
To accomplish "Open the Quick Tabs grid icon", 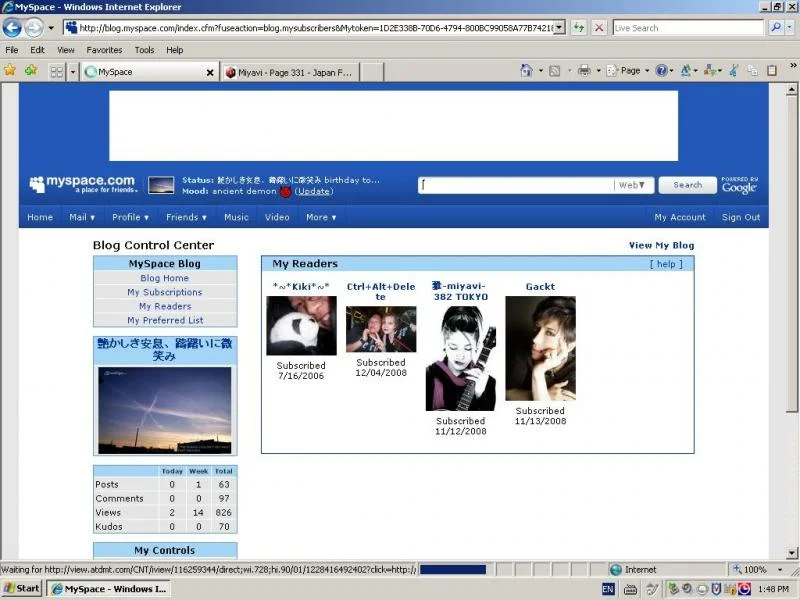I will point(57,72).
